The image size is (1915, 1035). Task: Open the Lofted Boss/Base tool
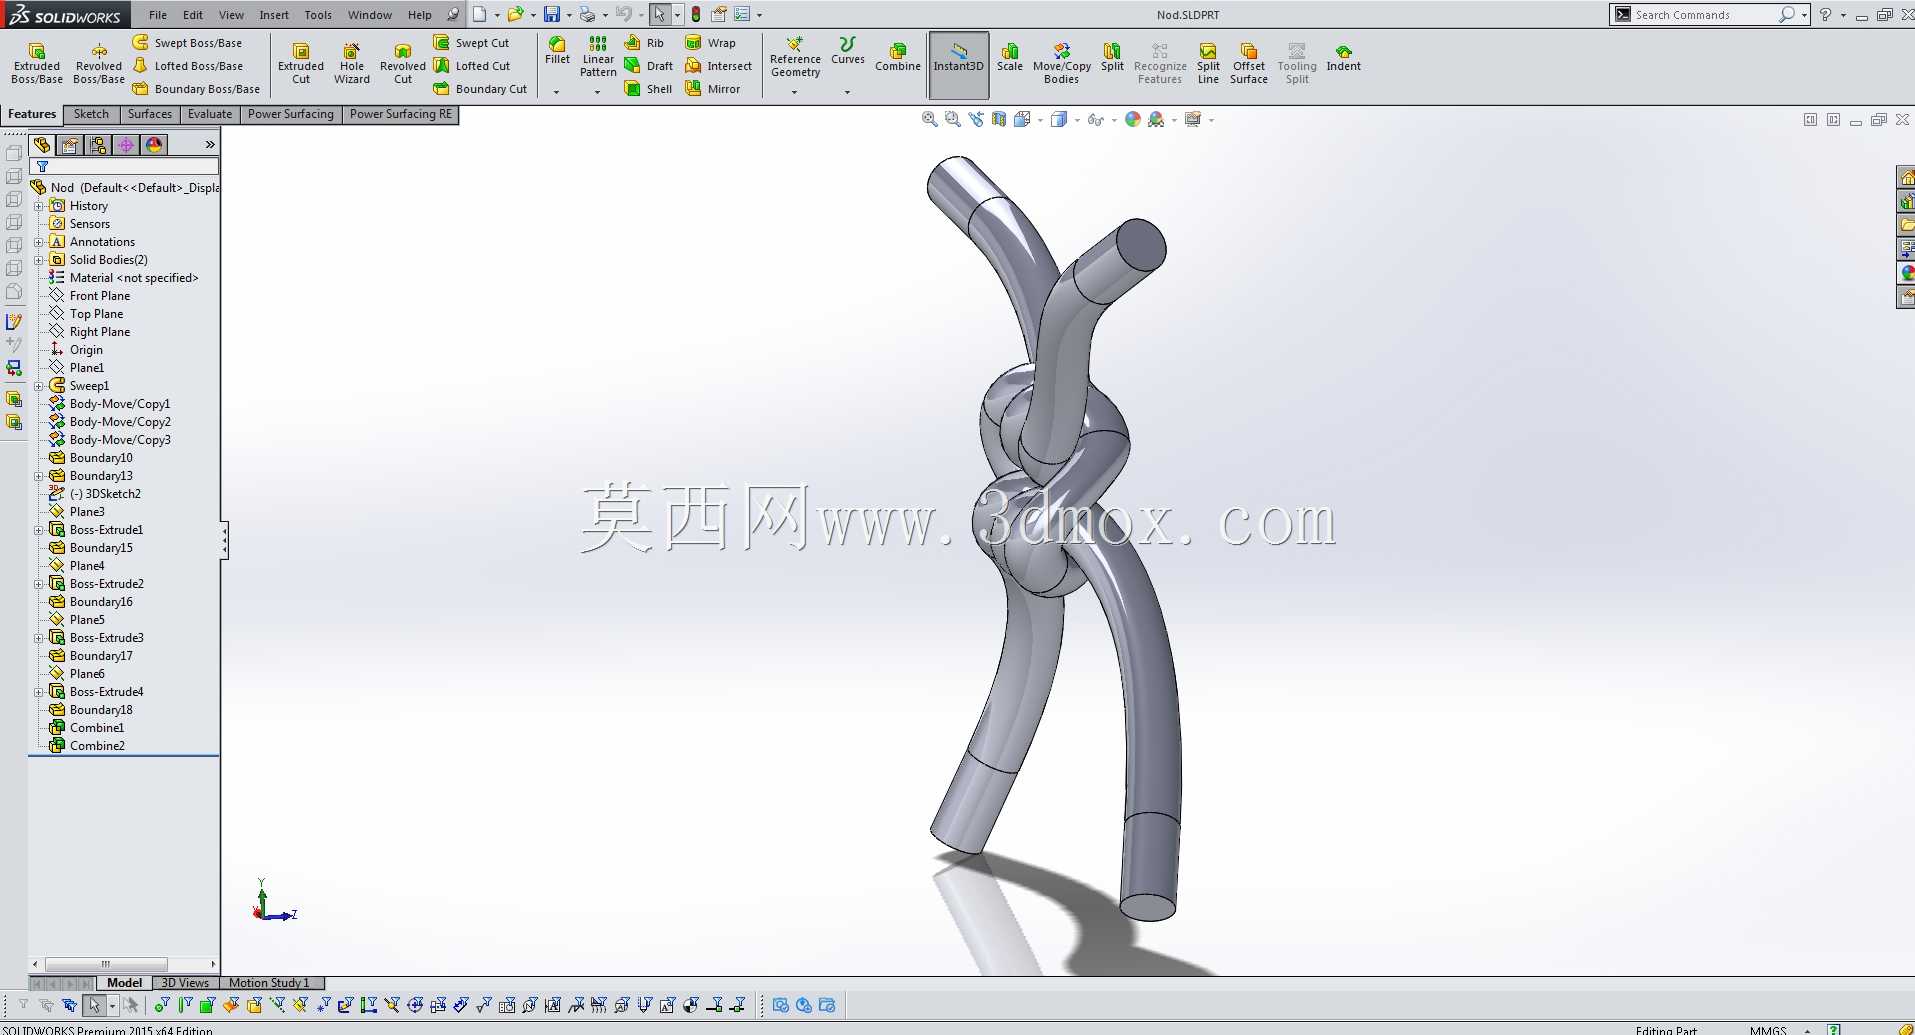click(187, 66)
